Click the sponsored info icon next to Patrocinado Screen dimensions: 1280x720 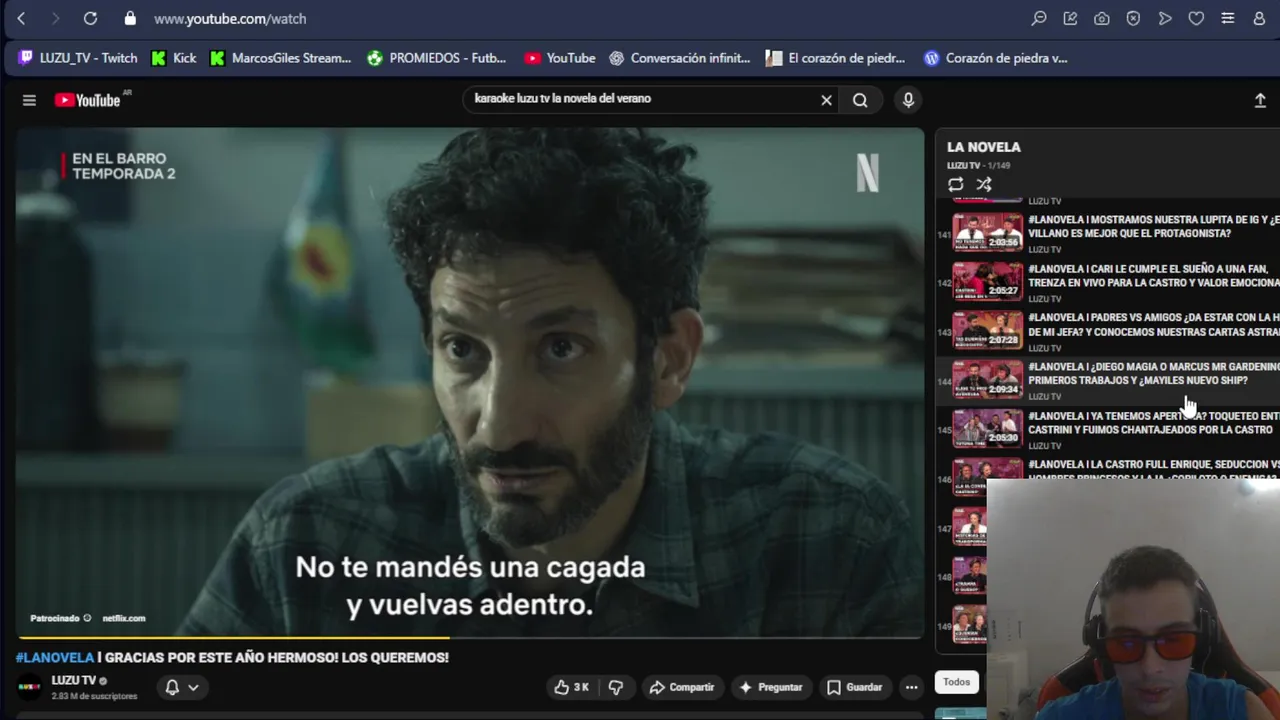pyautogui.click(x=87, y=618)
